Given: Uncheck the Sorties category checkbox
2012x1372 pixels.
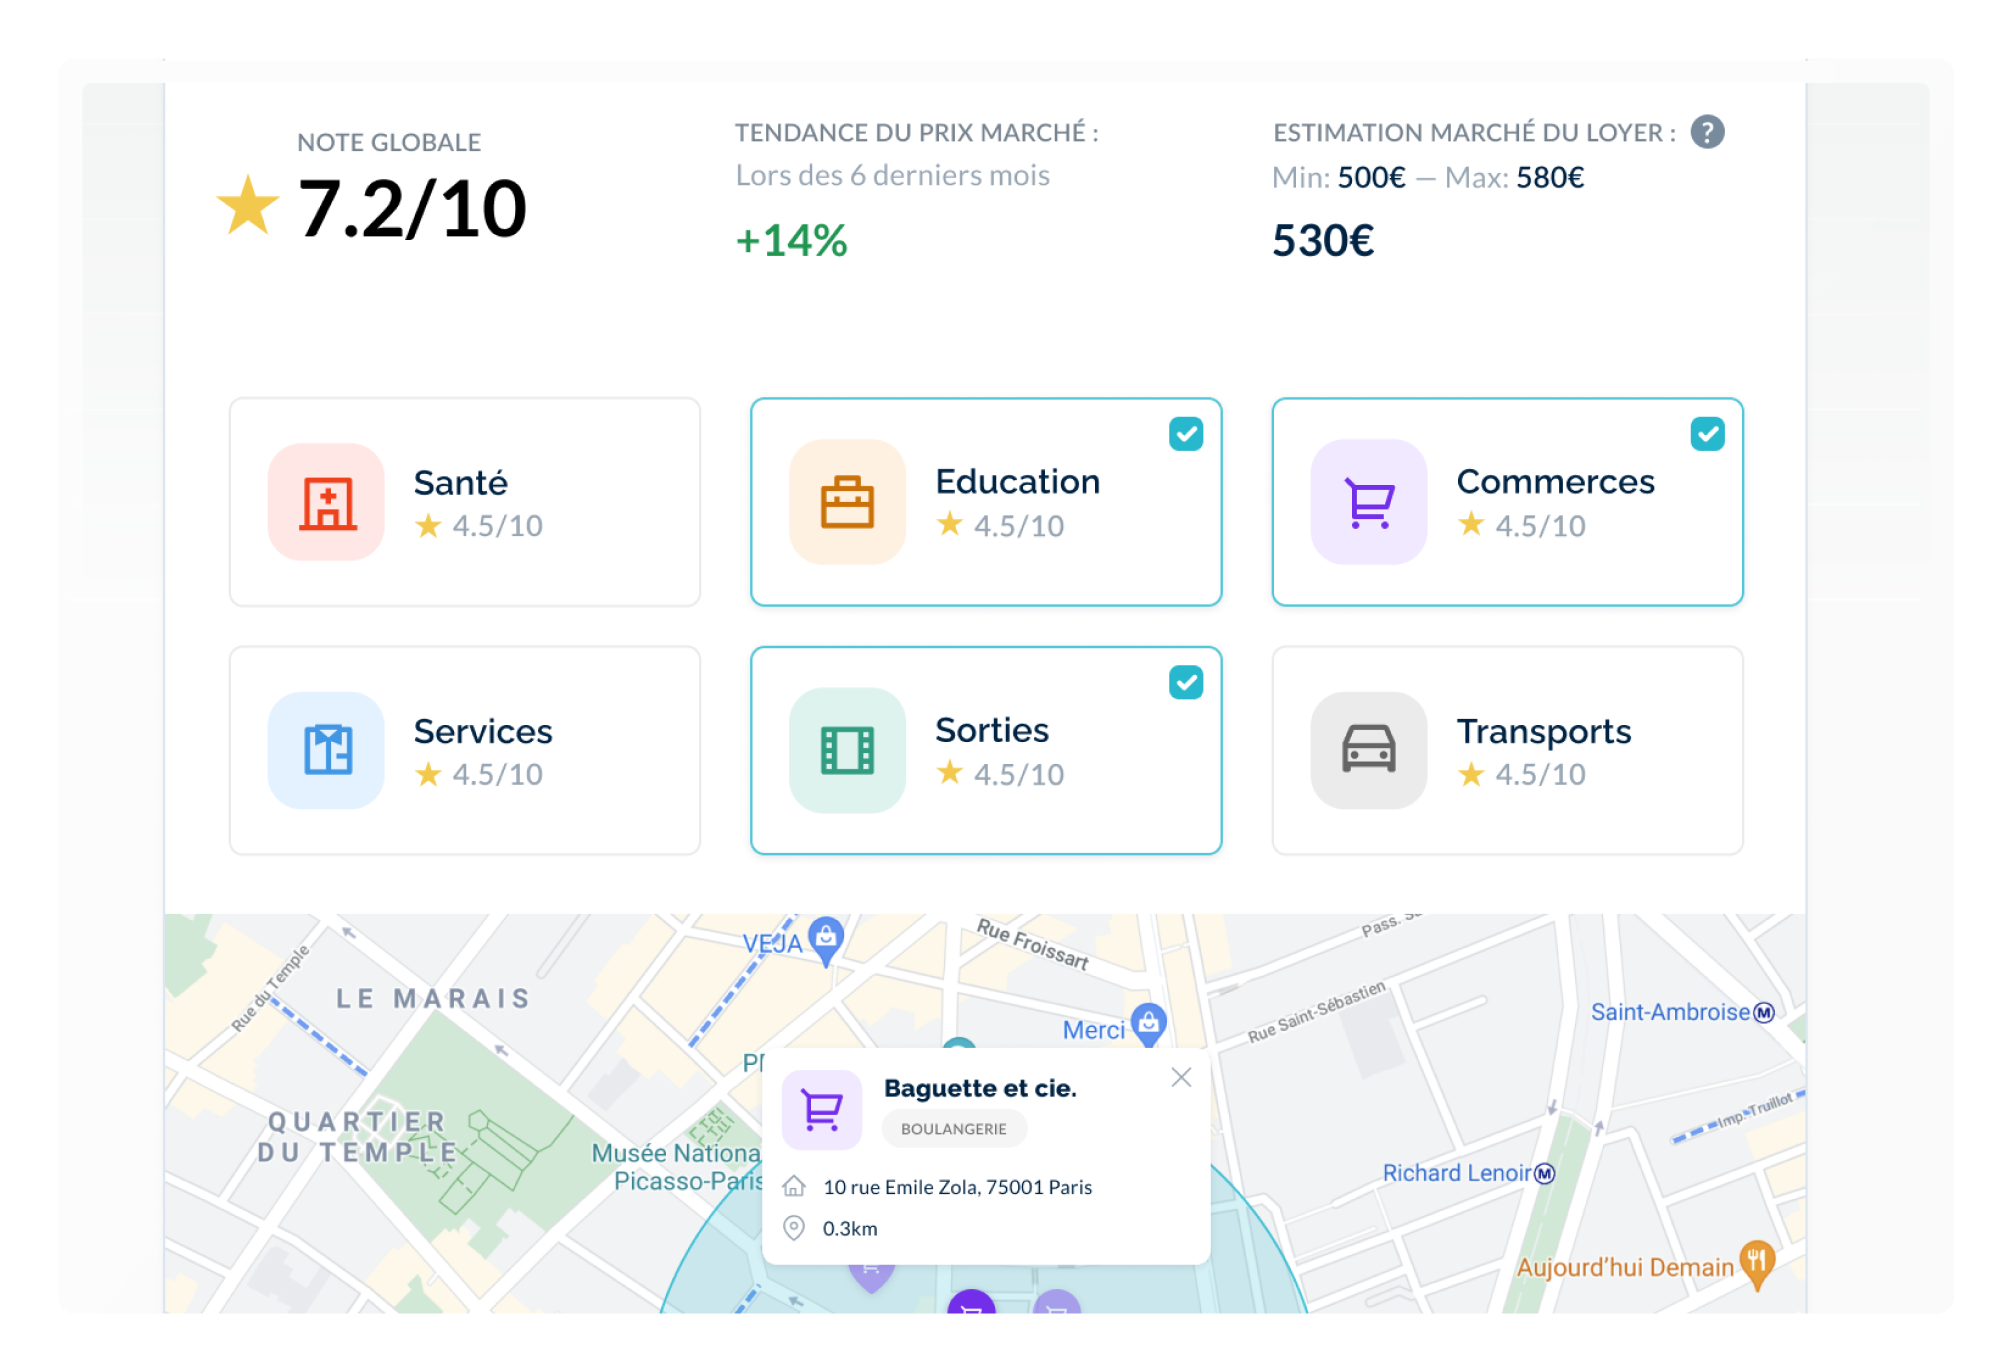Looking at the screenshot, I should 1186,683.
